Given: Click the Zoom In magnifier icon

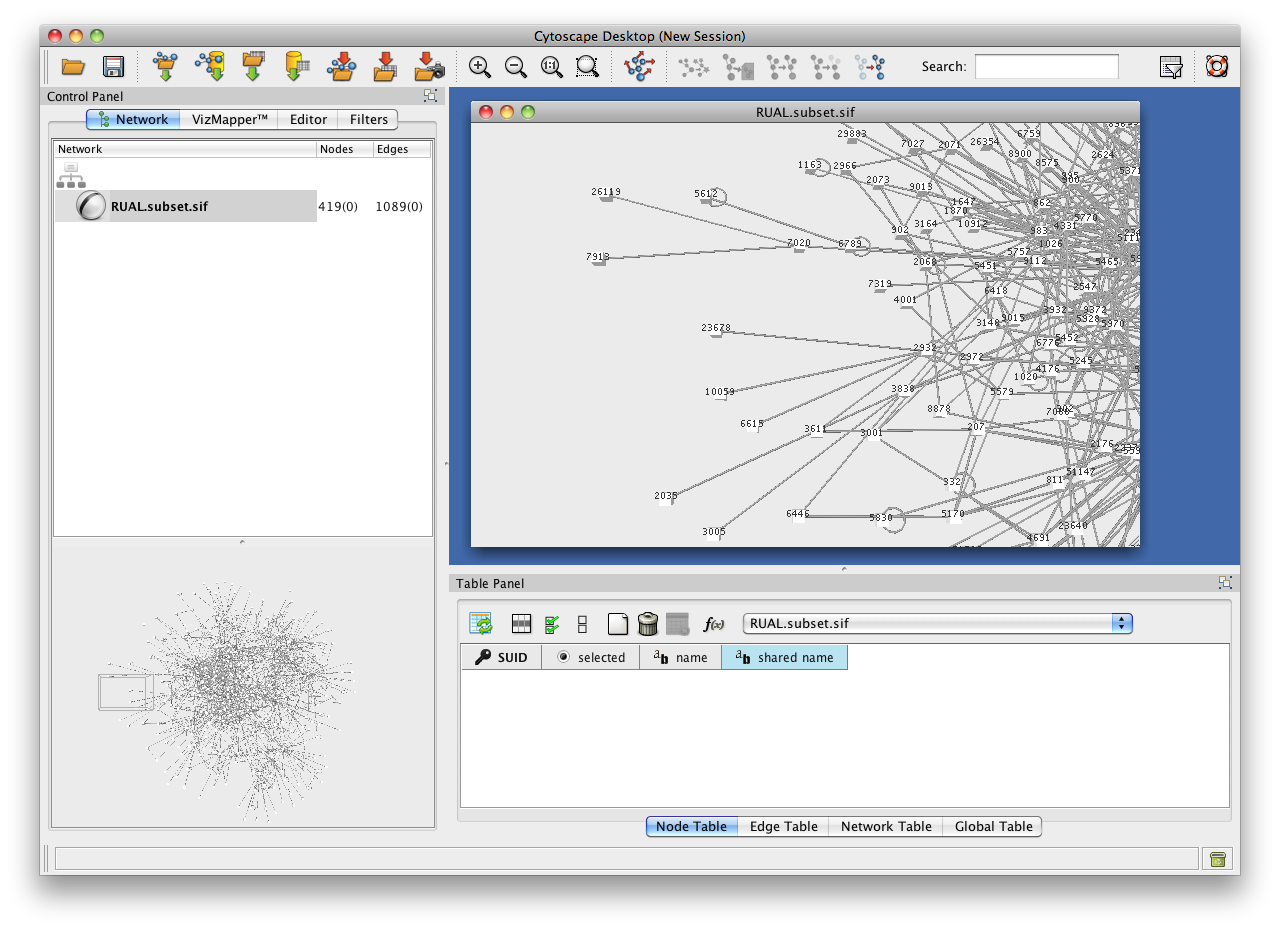Looking at the screenshot, I should click(480, 67).
